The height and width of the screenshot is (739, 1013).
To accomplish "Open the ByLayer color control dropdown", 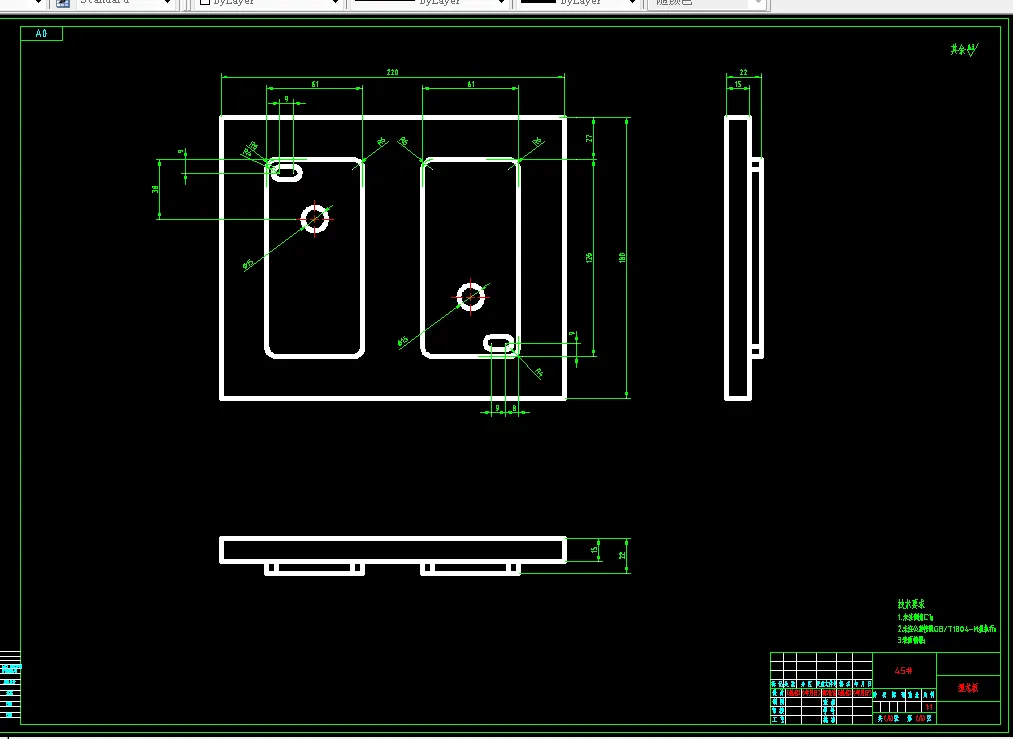I will coord(269,3).
